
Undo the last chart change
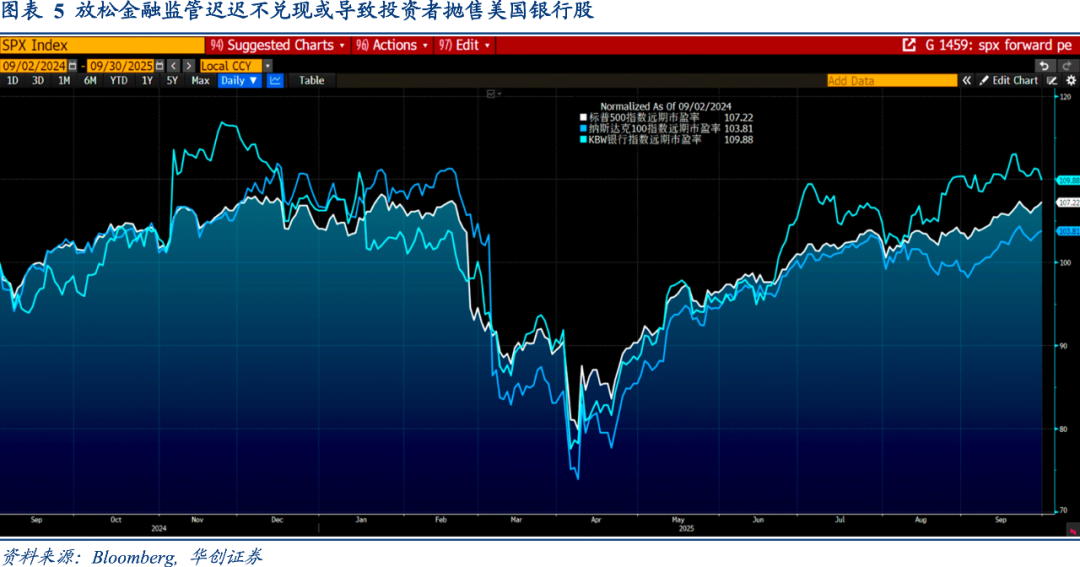pos(1044,66)
